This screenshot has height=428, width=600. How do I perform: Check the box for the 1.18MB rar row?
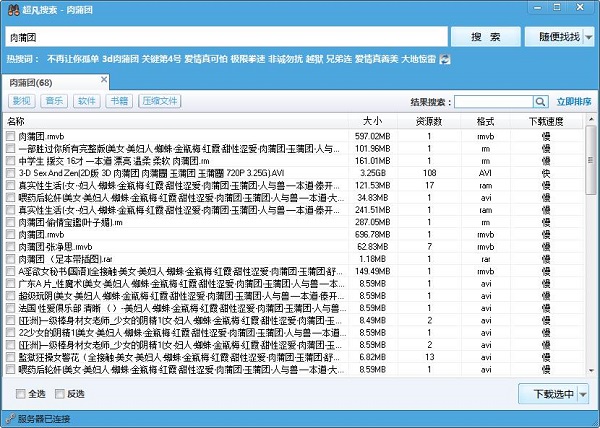pos(11,259)
